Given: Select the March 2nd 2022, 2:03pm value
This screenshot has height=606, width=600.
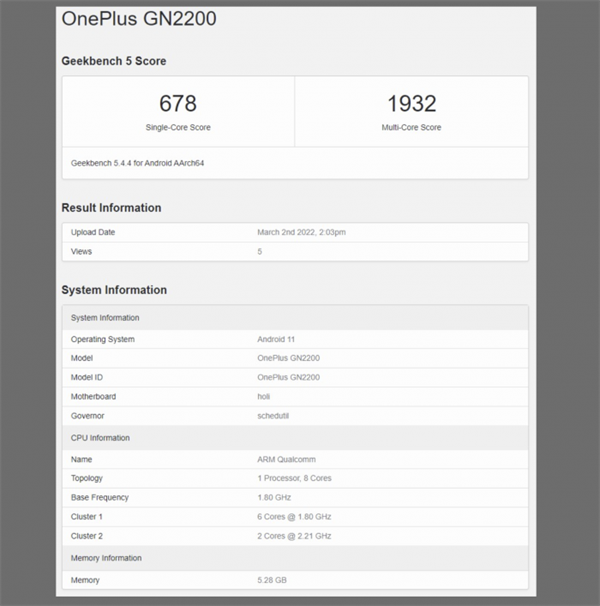Looking at the screenshot, I should coord(302,232).
